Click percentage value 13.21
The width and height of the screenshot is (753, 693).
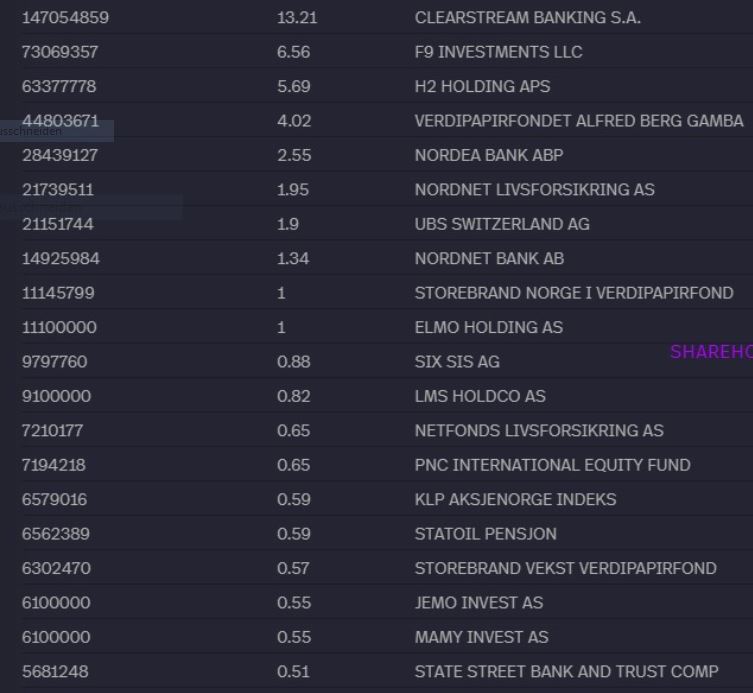(297, 18)
